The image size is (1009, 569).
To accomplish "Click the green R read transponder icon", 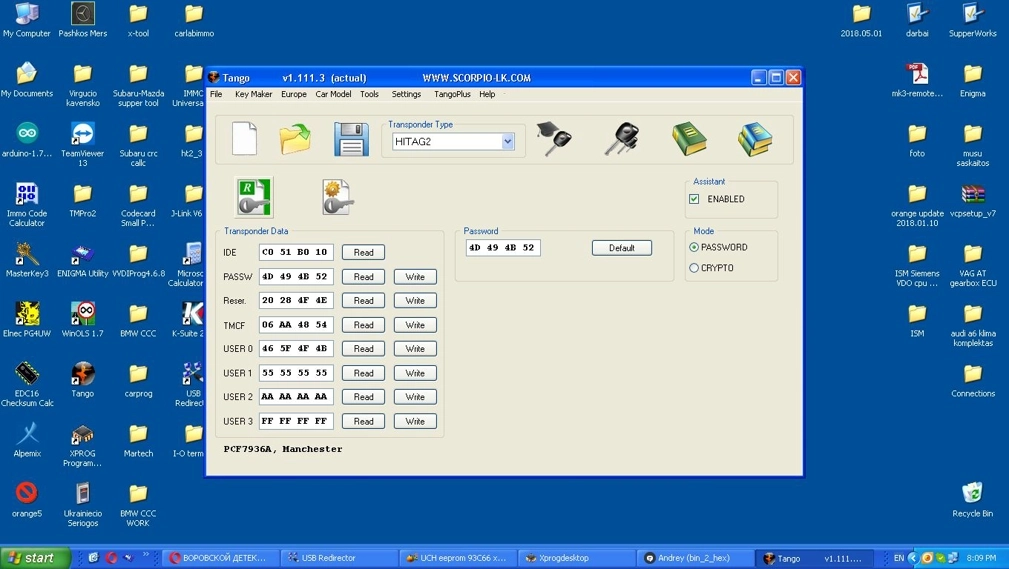I will point(254,197).
